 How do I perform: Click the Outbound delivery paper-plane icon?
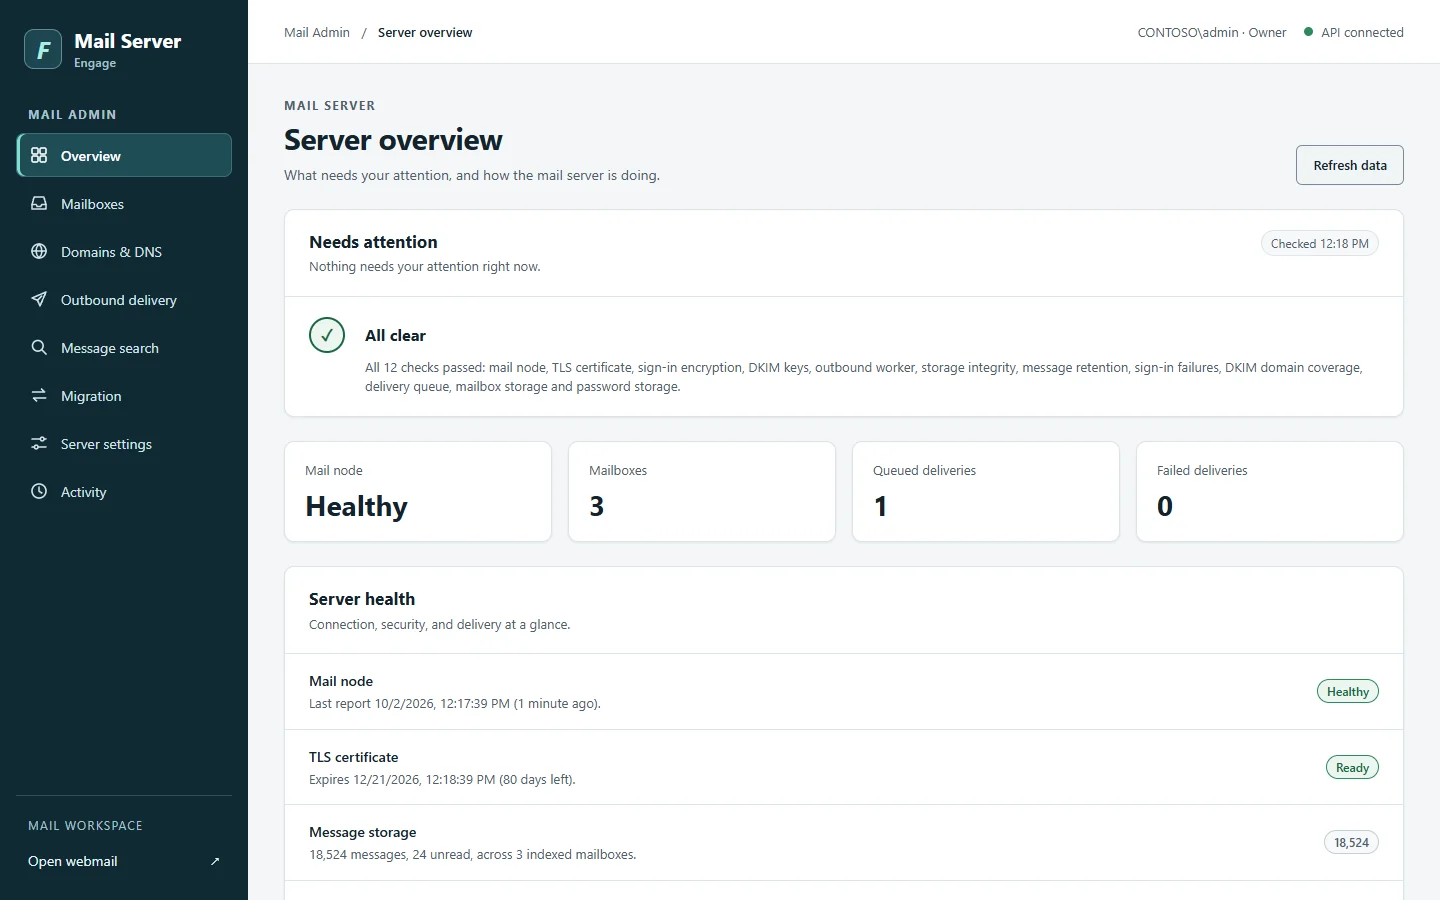[39, 299]
